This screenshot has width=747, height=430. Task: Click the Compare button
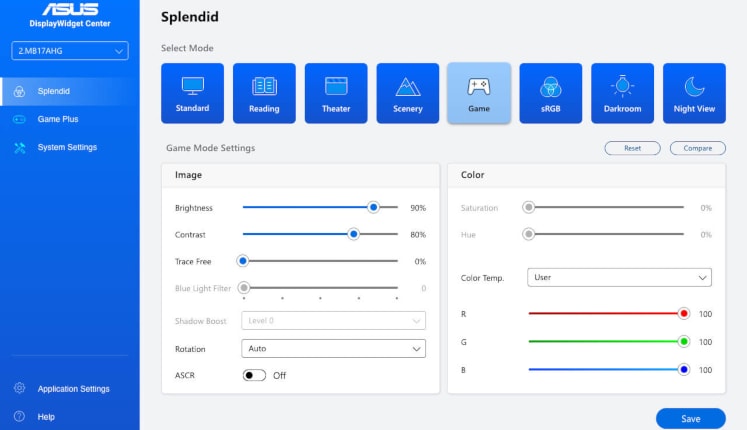click(697, 148)
